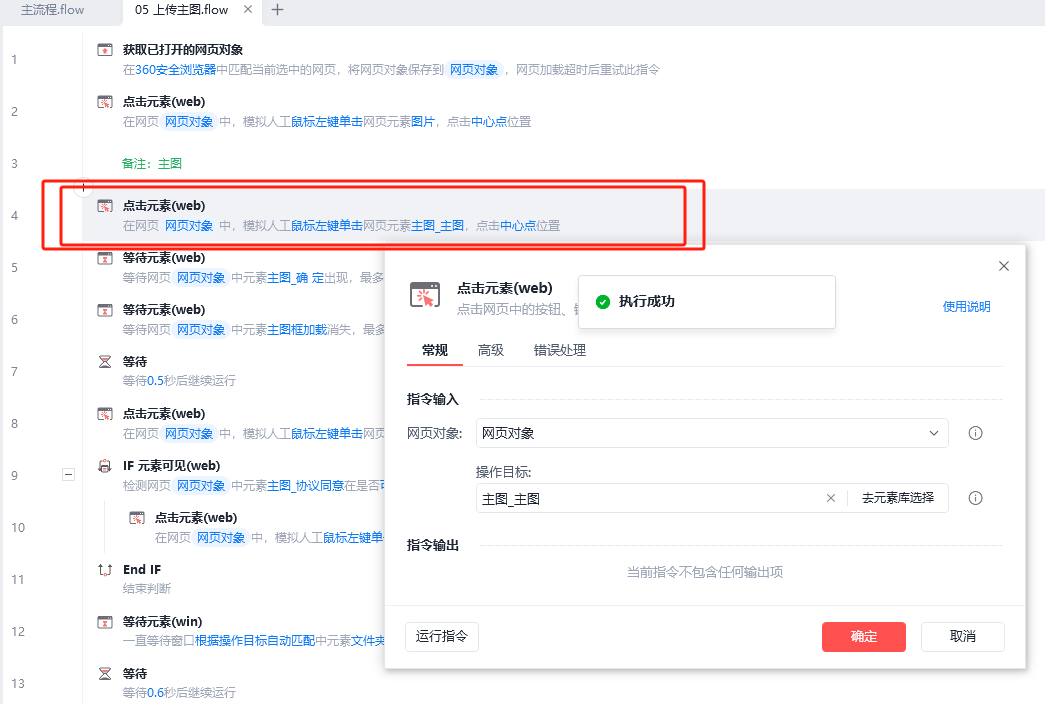Open the 使用说明 link
The height and width of the screenshot is (704, 1045).
tap(966, 307)
